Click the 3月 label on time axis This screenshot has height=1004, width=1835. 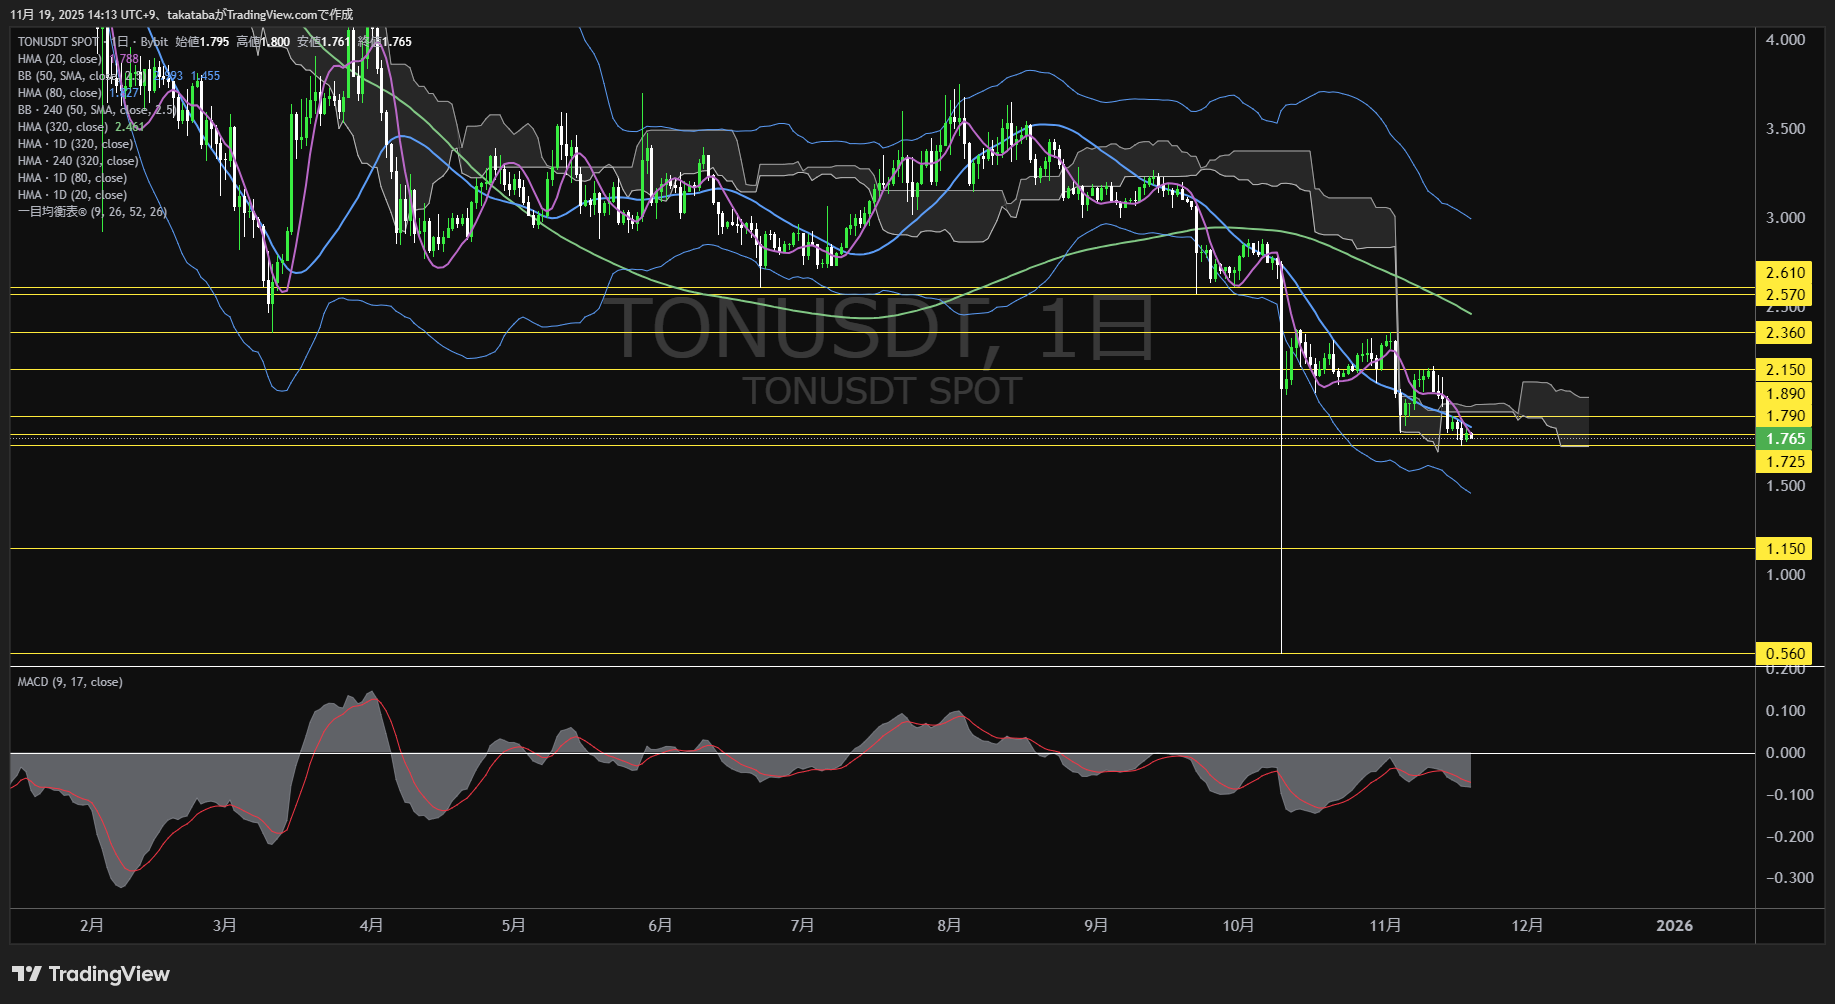[x=225, y=925]
